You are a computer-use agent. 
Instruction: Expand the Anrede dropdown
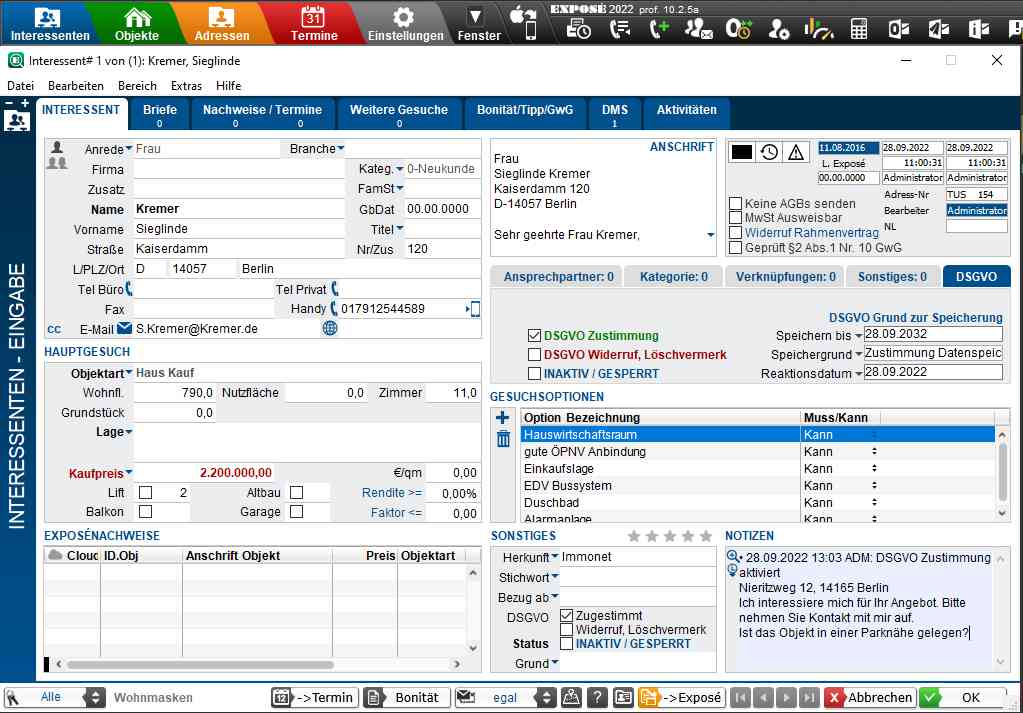[x=129, y=149]
